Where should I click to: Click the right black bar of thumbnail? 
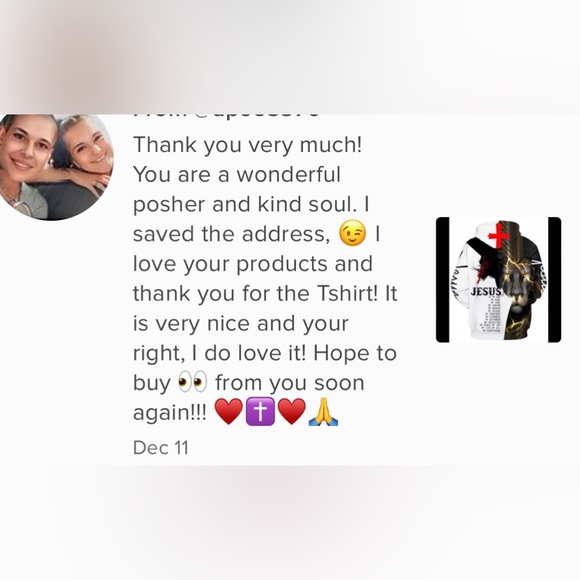(x=554, y=280)
